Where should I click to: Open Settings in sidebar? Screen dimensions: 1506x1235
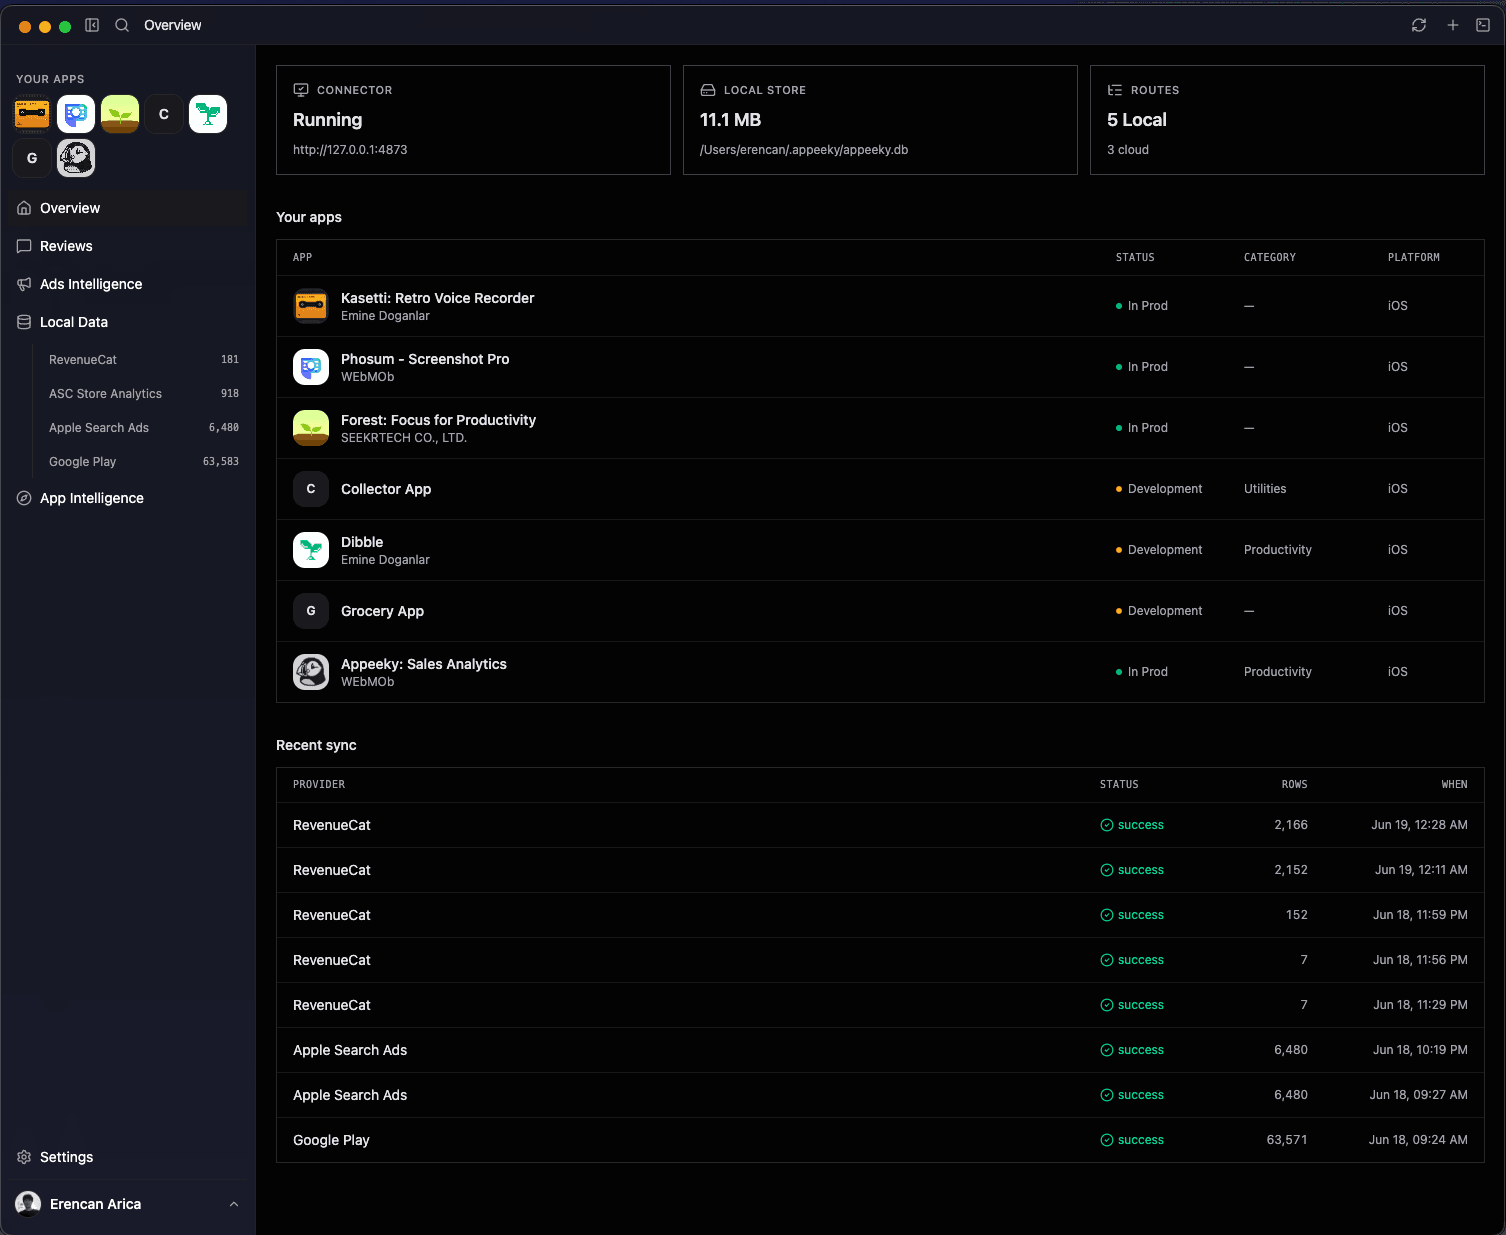click(128, 1157)
